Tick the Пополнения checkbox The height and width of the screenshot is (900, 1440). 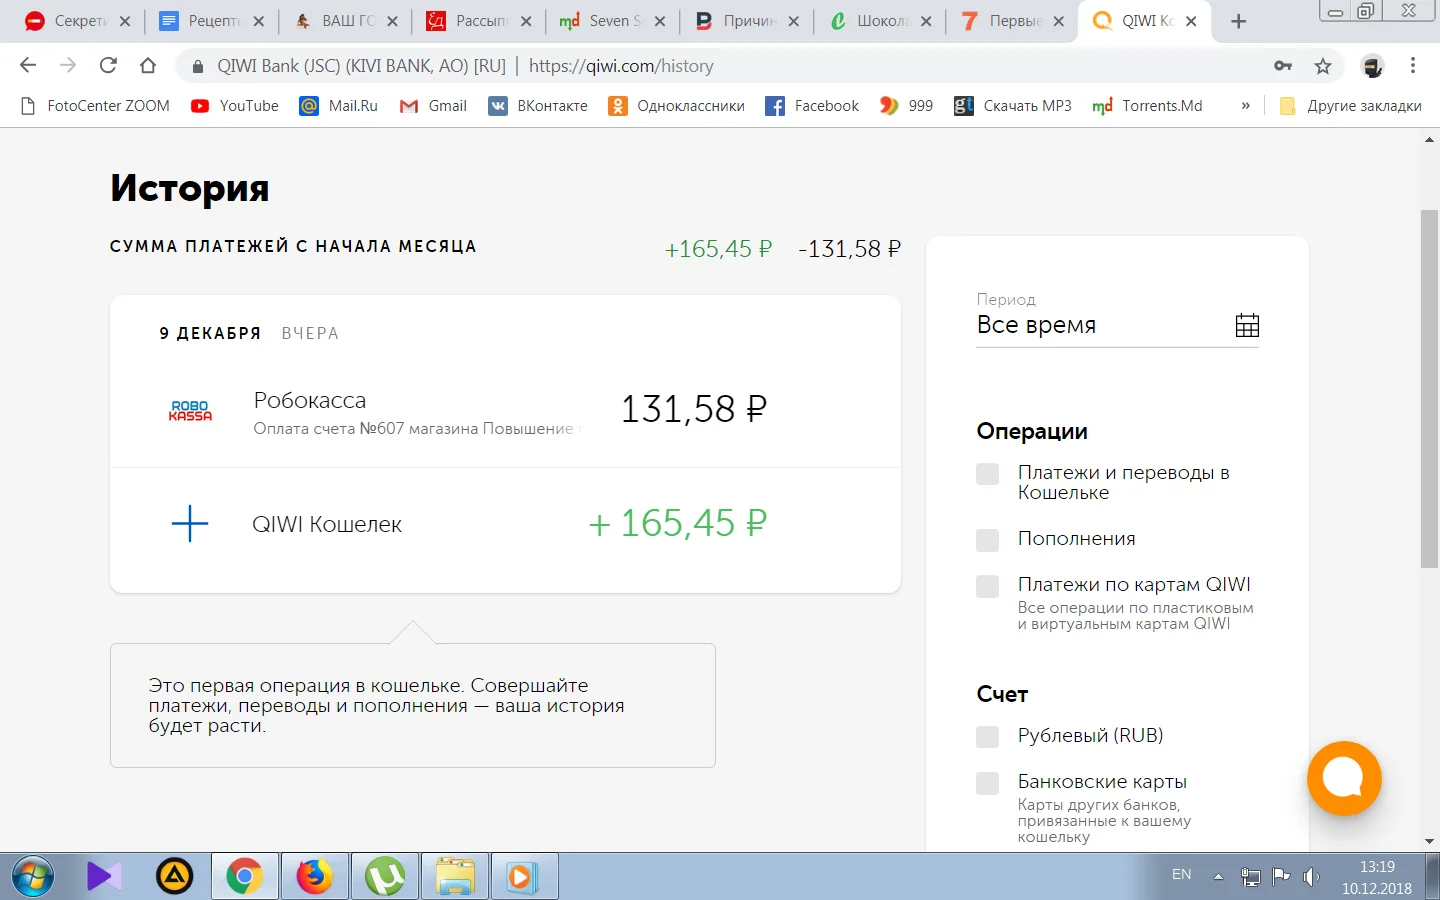(988, 540)
